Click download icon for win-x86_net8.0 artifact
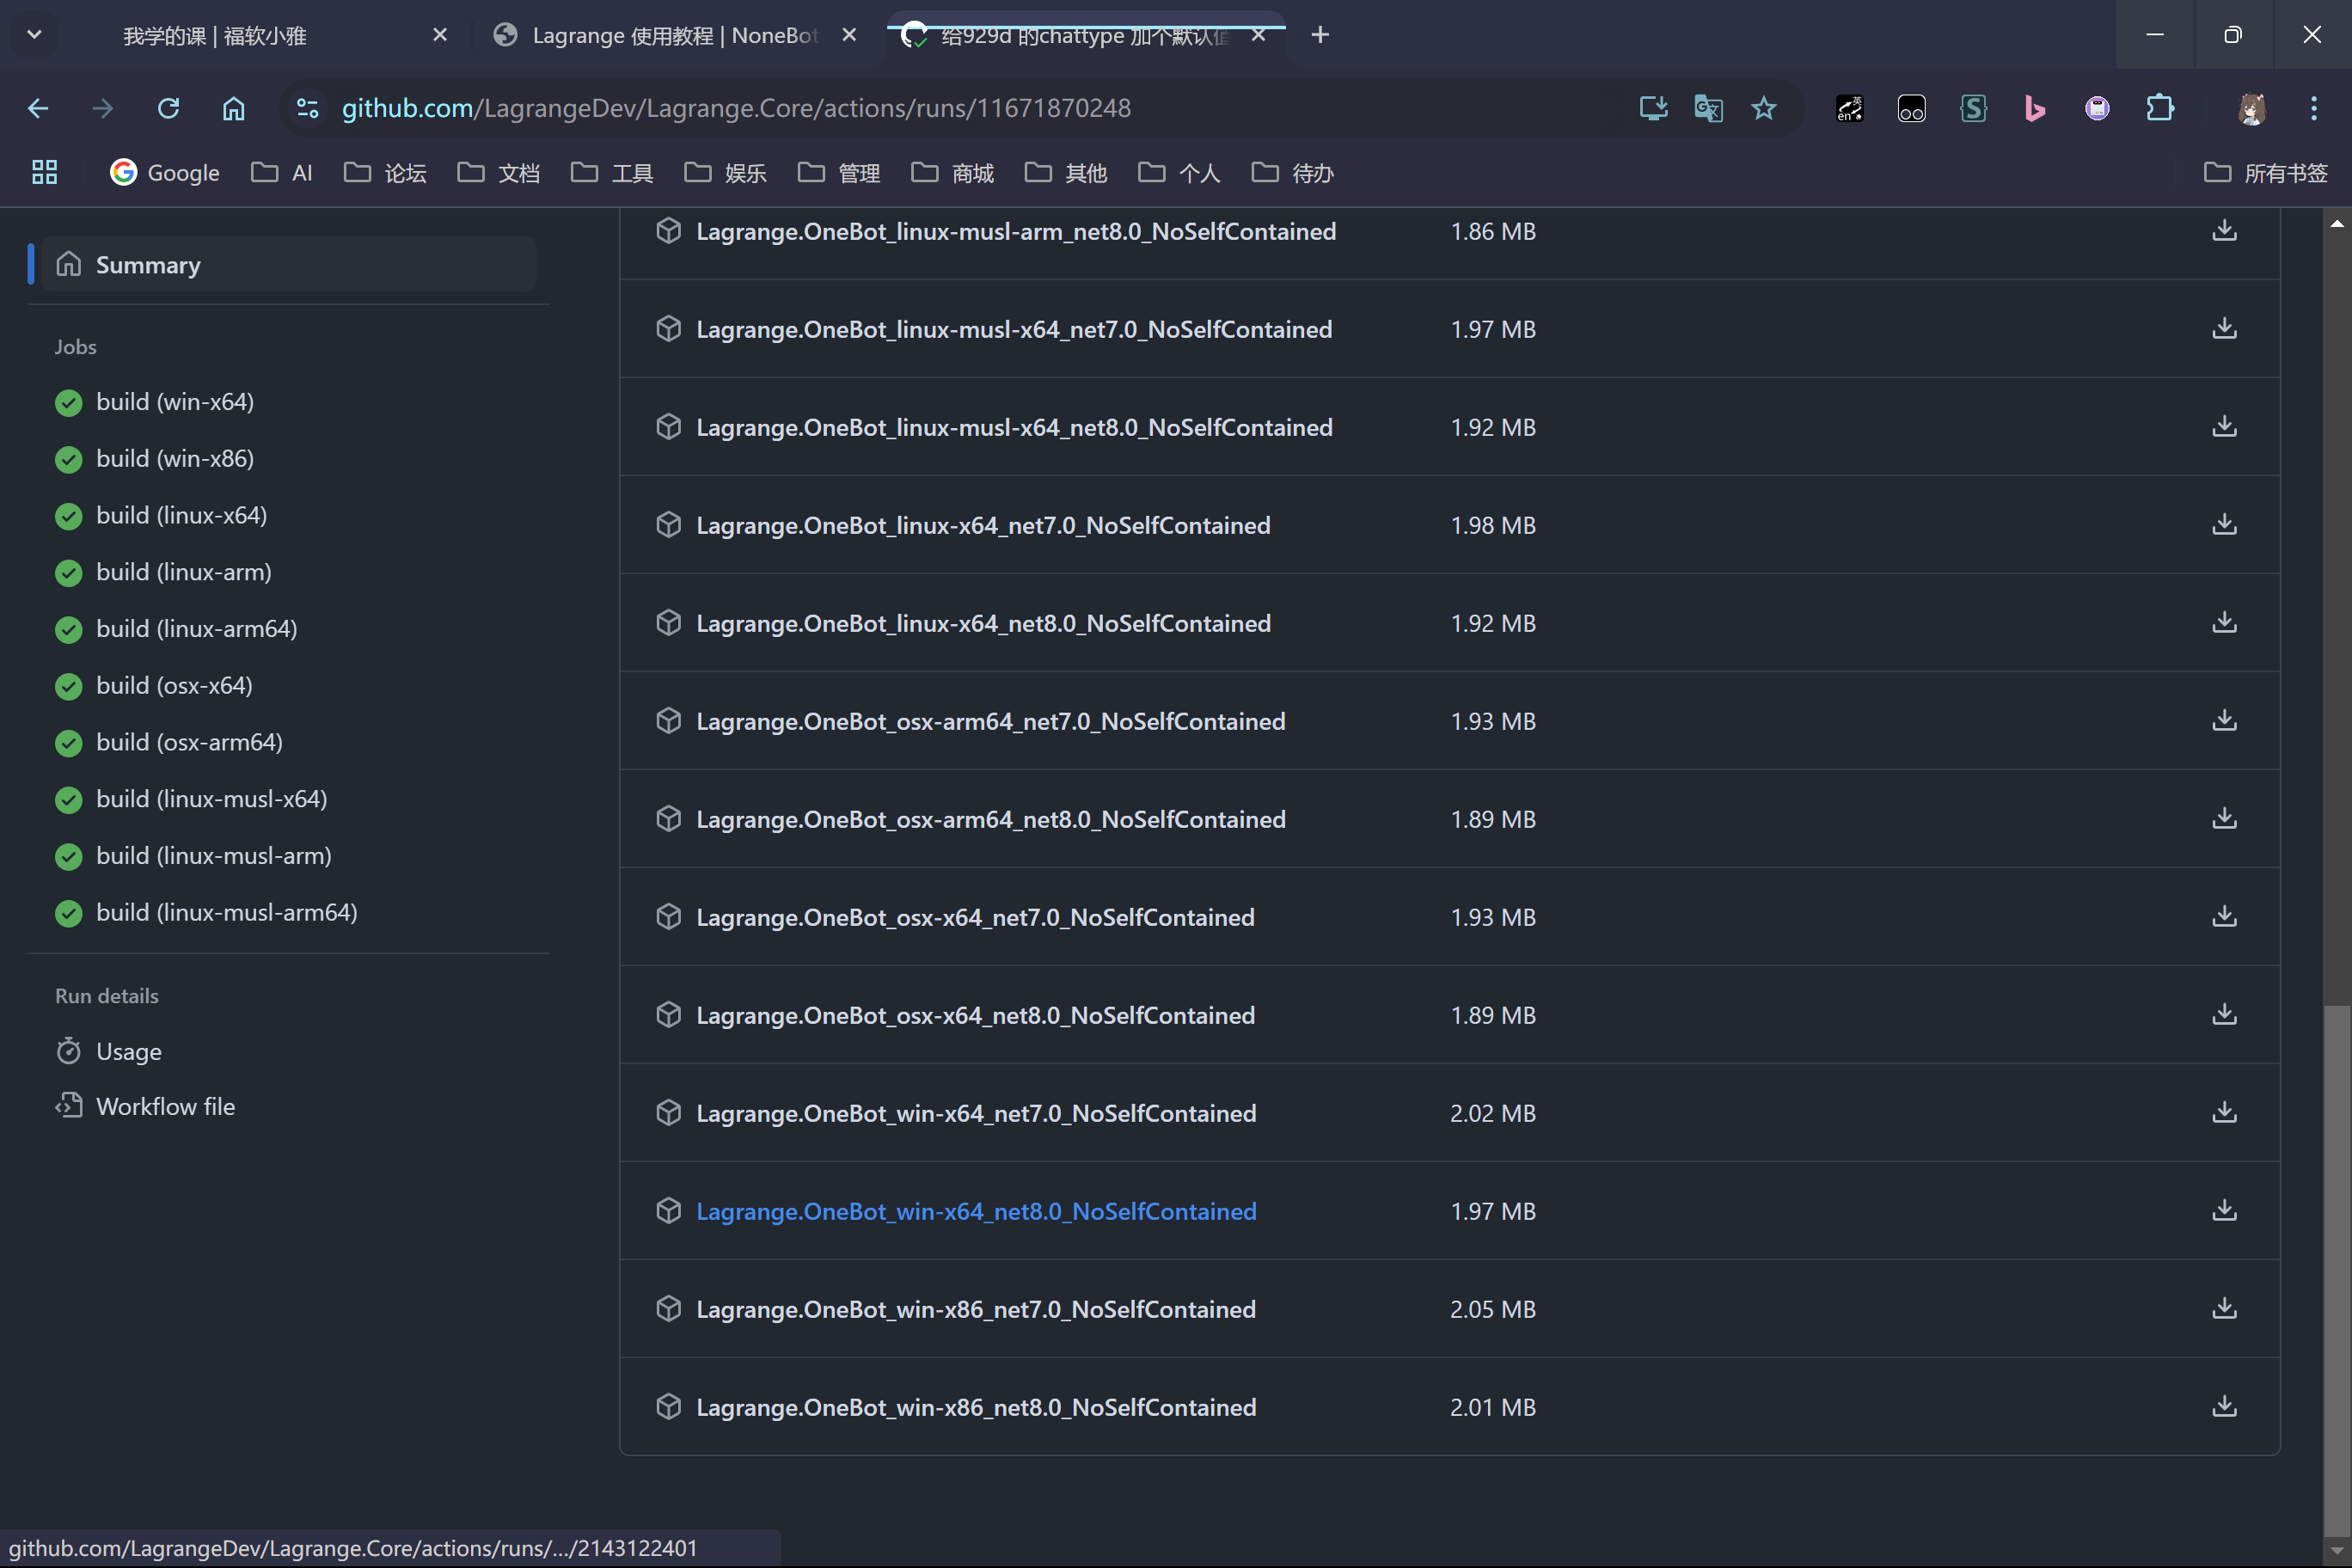 point(2223,1407)
